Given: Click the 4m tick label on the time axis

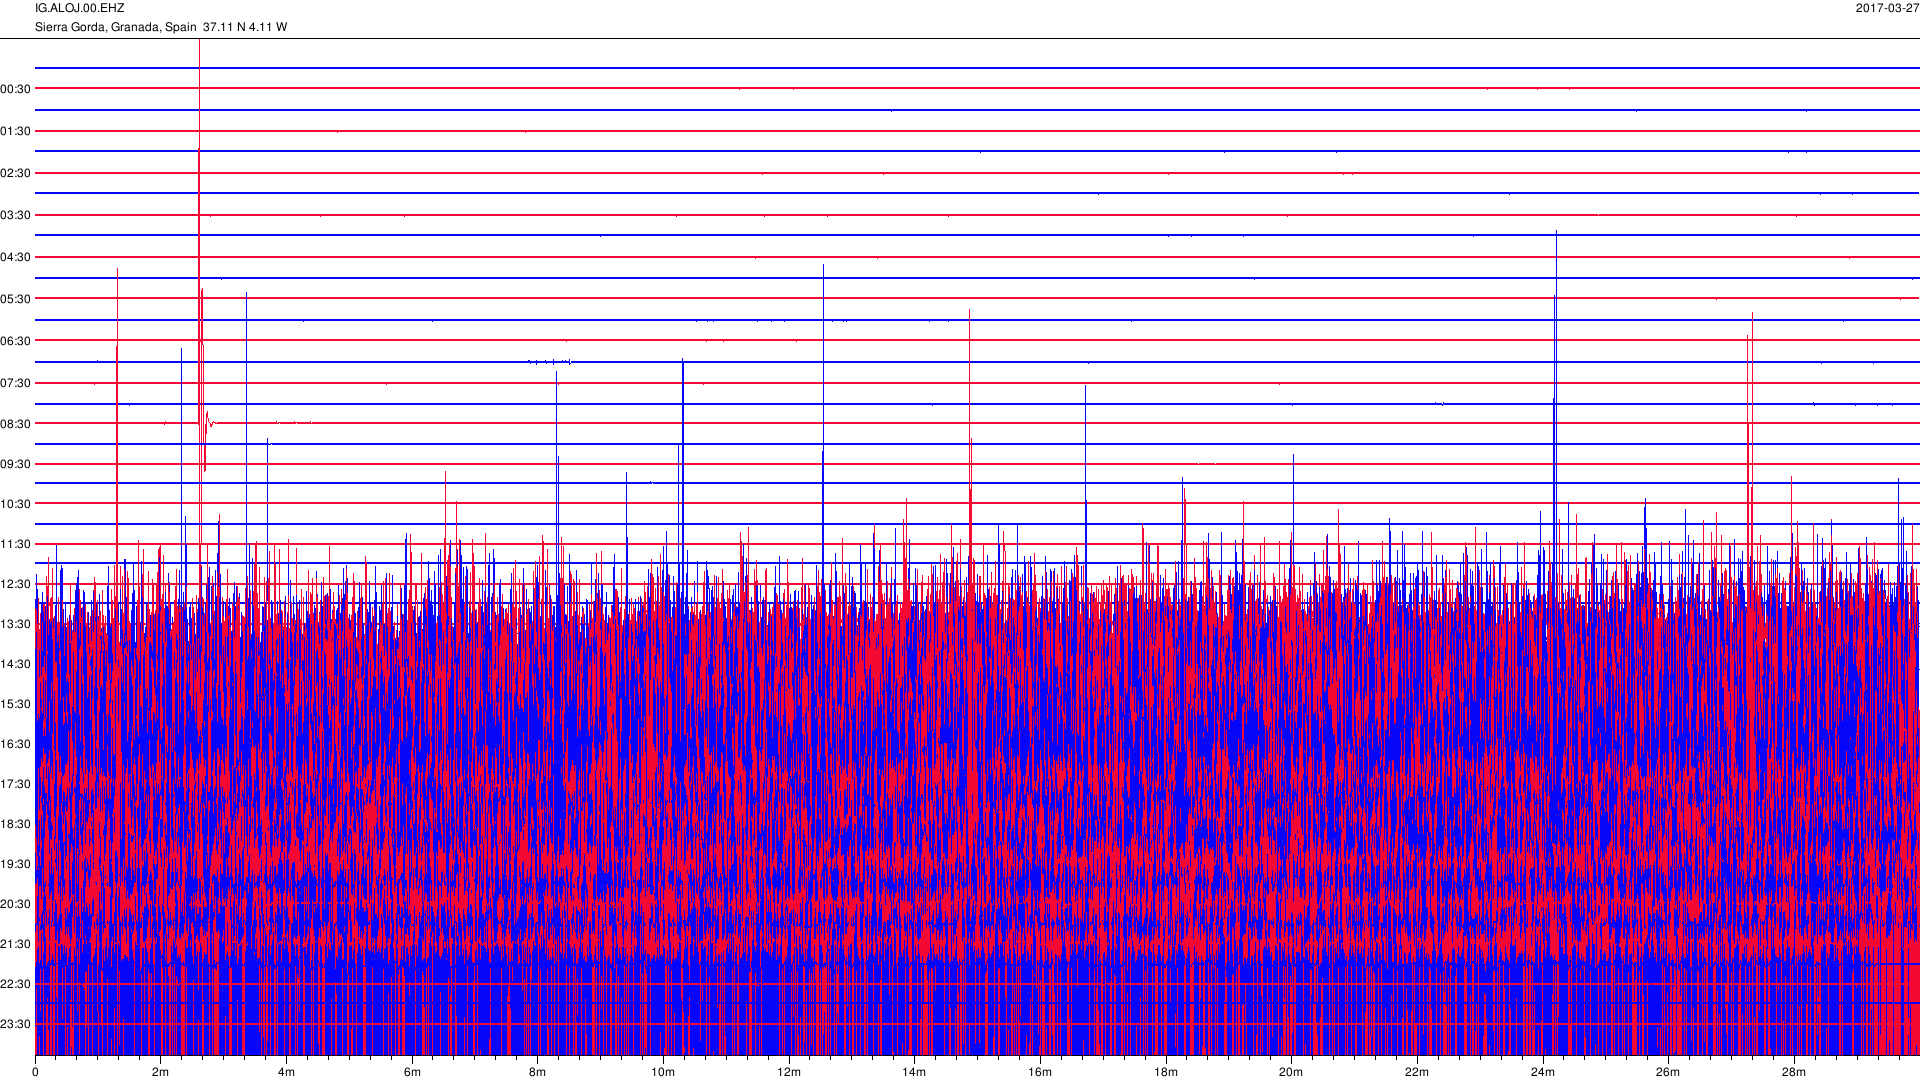Looking at the screenshot, I should coord(286,1072).
